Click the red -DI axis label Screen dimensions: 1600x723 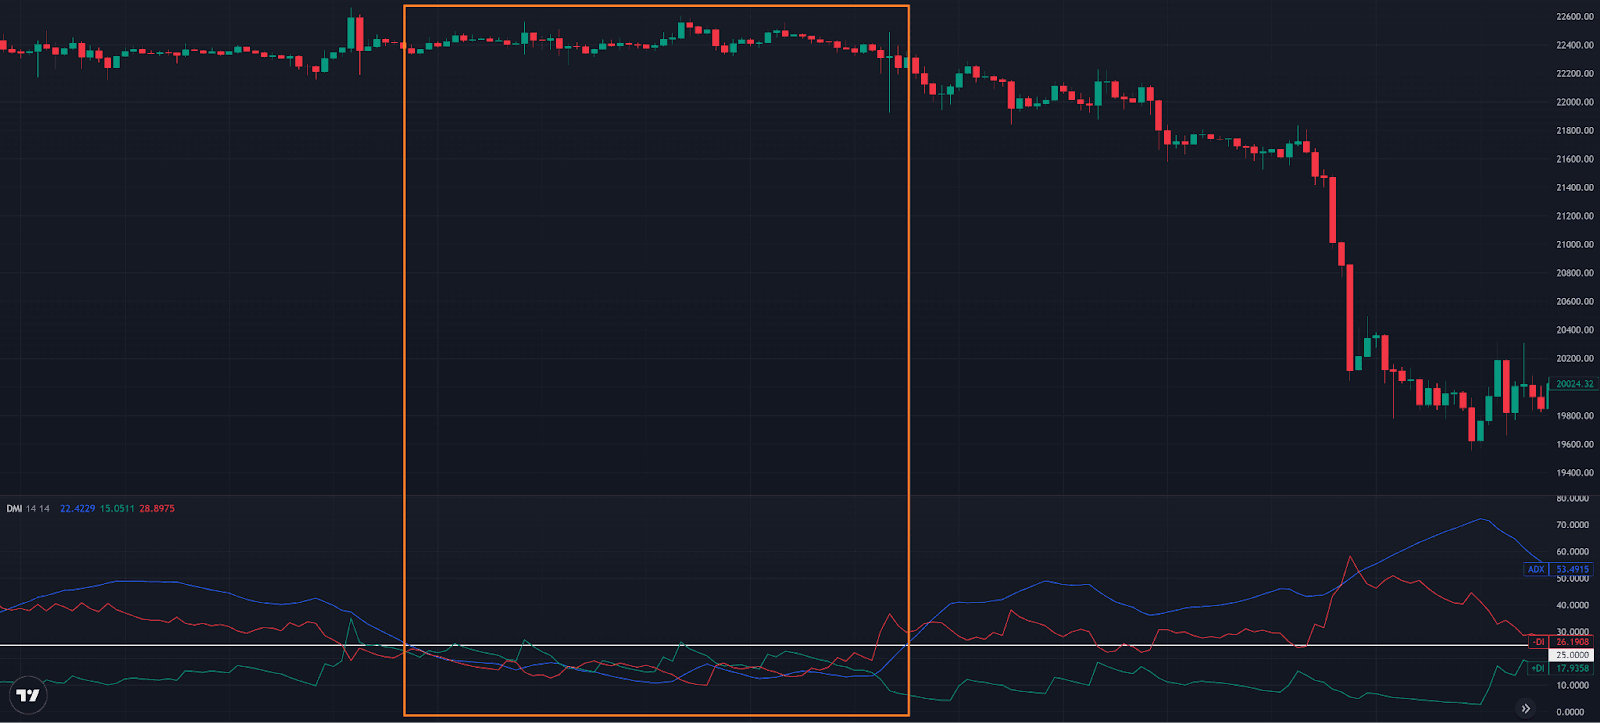1538,642
